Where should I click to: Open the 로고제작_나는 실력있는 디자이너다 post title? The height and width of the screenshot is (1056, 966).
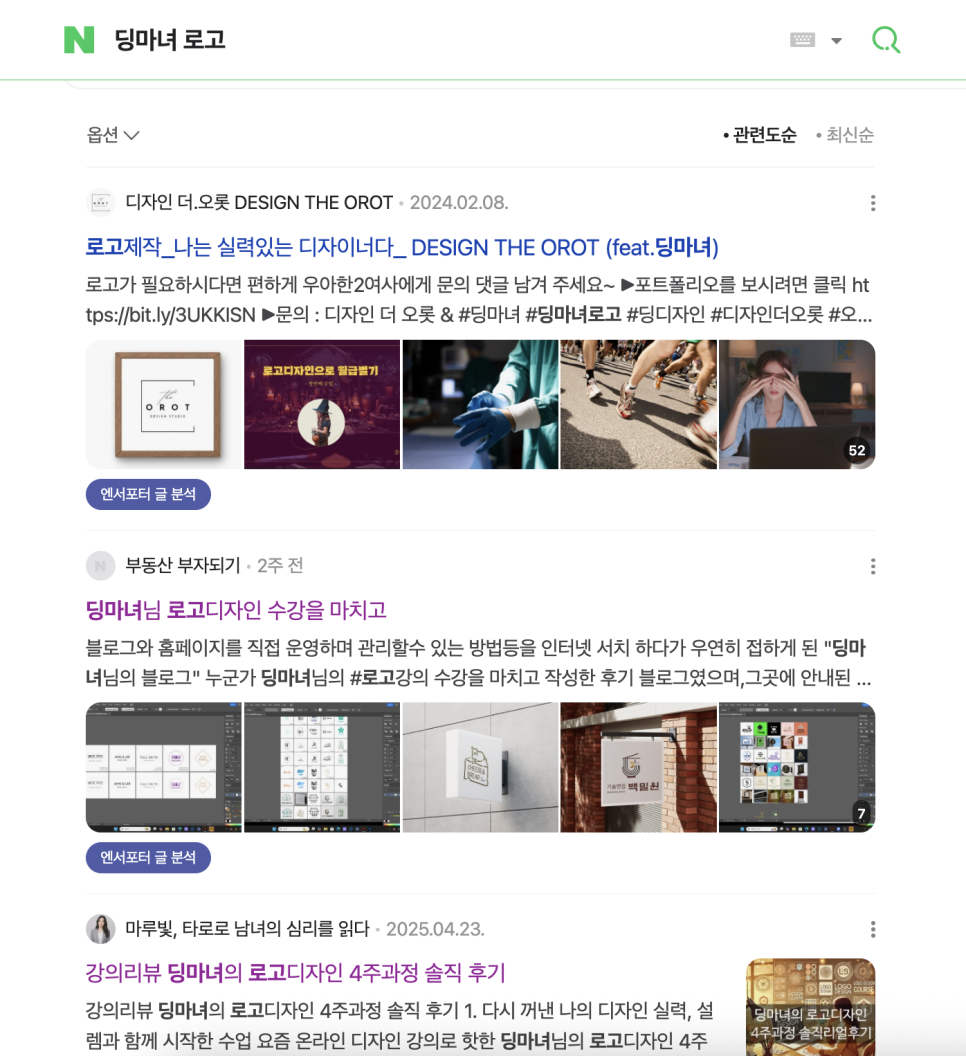402,247
